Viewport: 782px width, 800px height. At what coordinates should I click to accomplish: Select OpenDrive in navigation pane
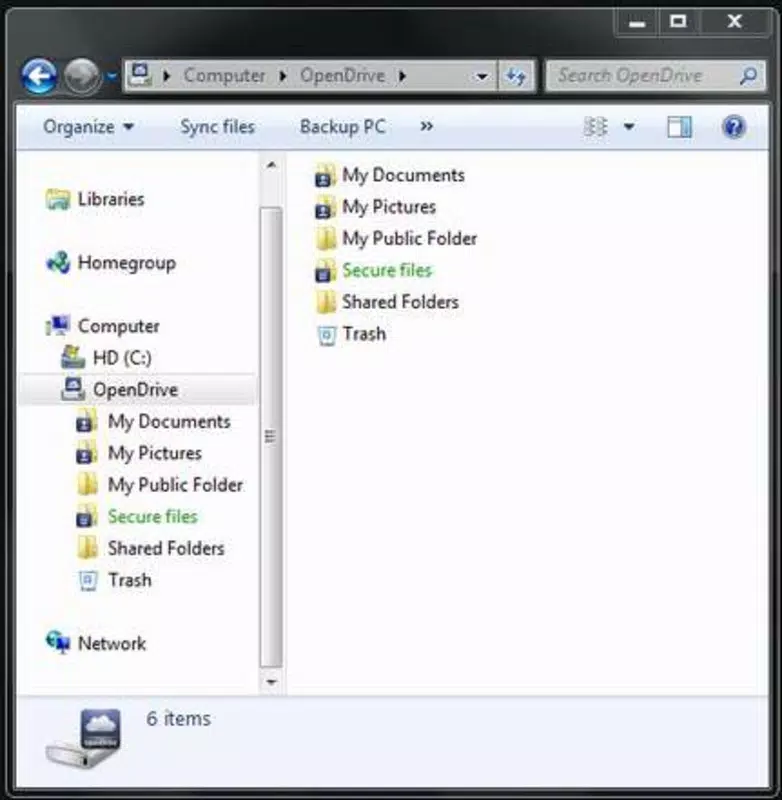tap(135, 390)
